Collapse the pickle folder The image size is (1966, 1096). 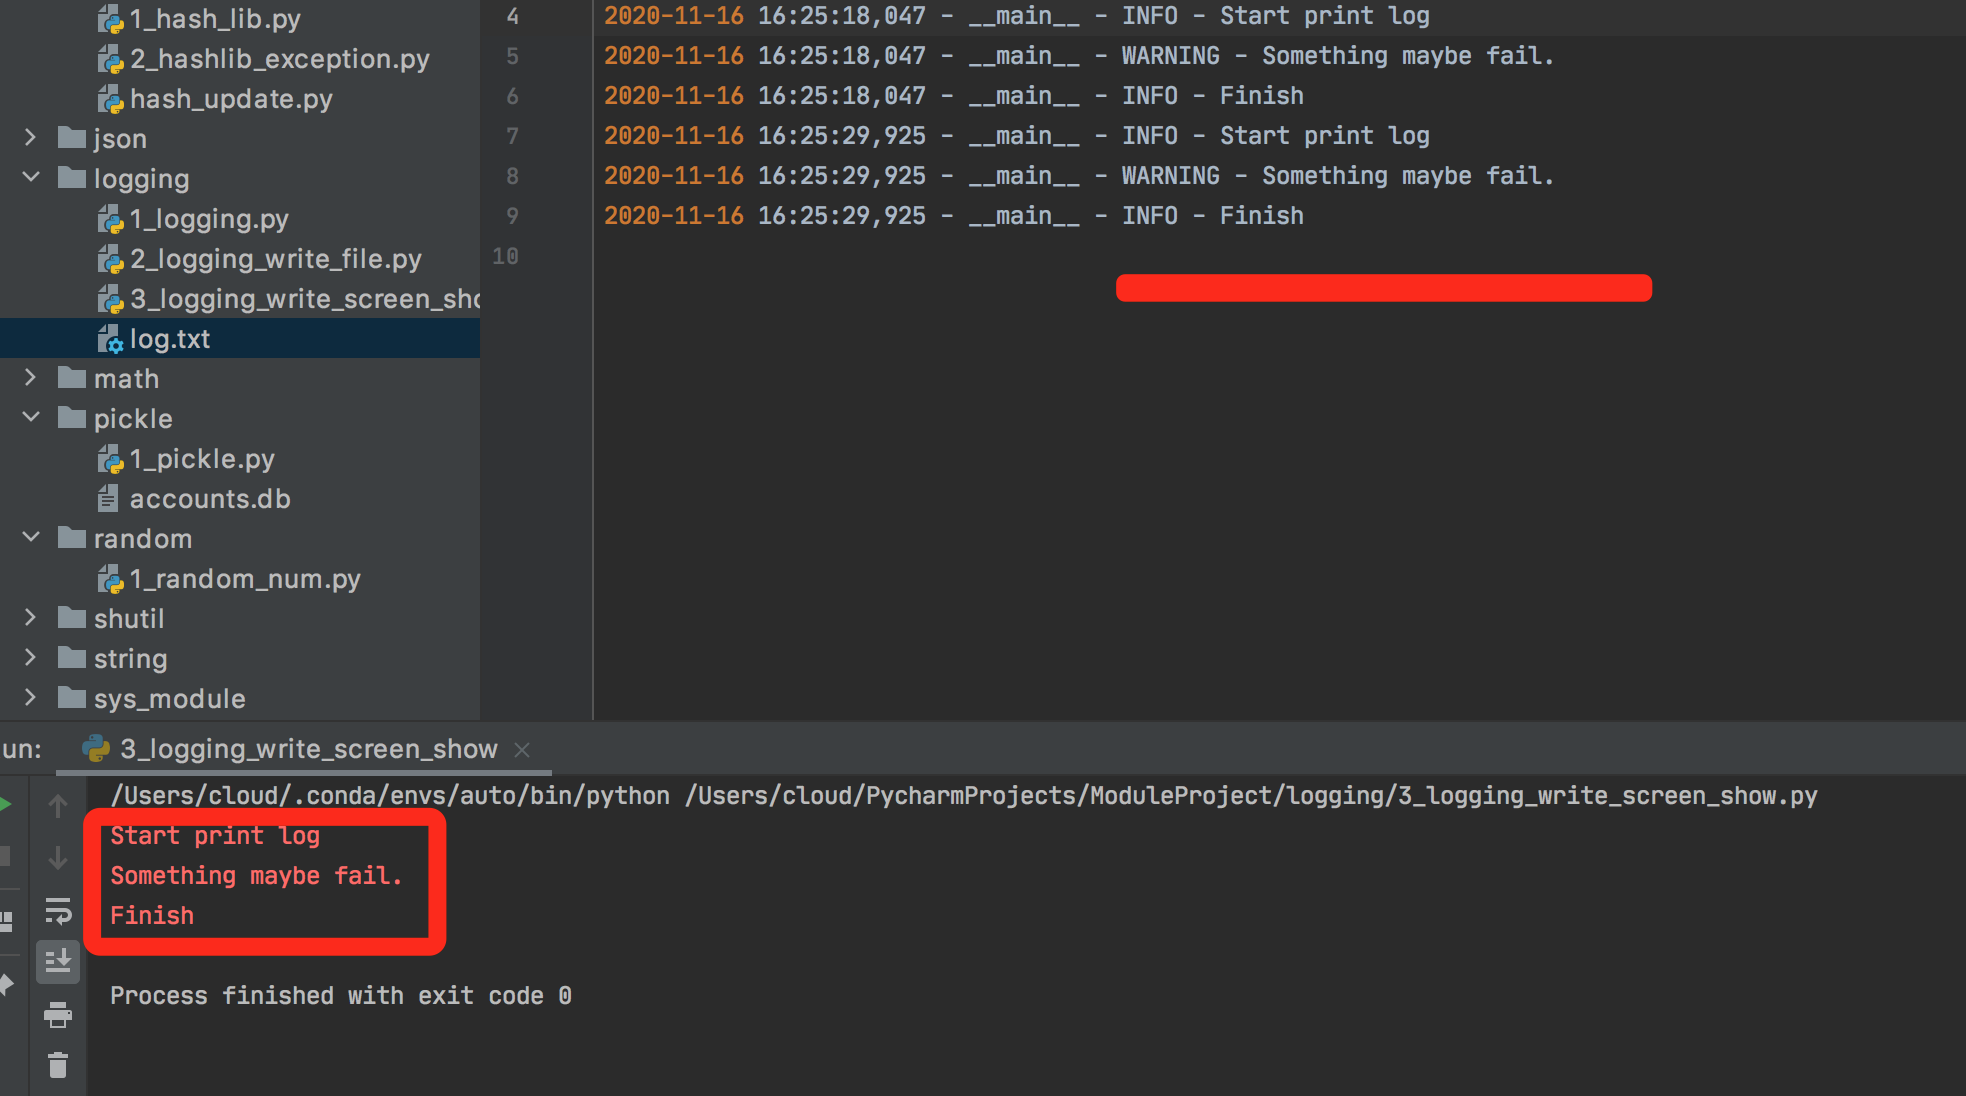tap(30, 418)
